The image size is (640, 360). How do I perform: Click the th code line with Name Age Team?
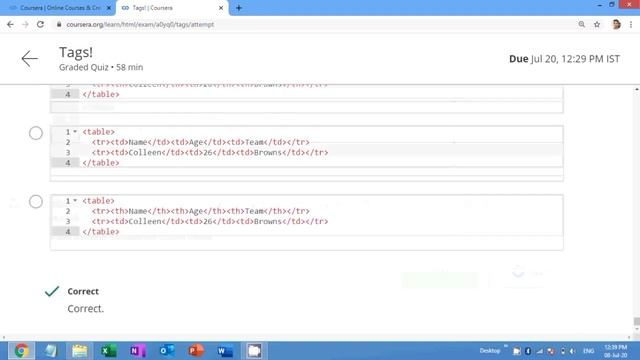(200, 211)
